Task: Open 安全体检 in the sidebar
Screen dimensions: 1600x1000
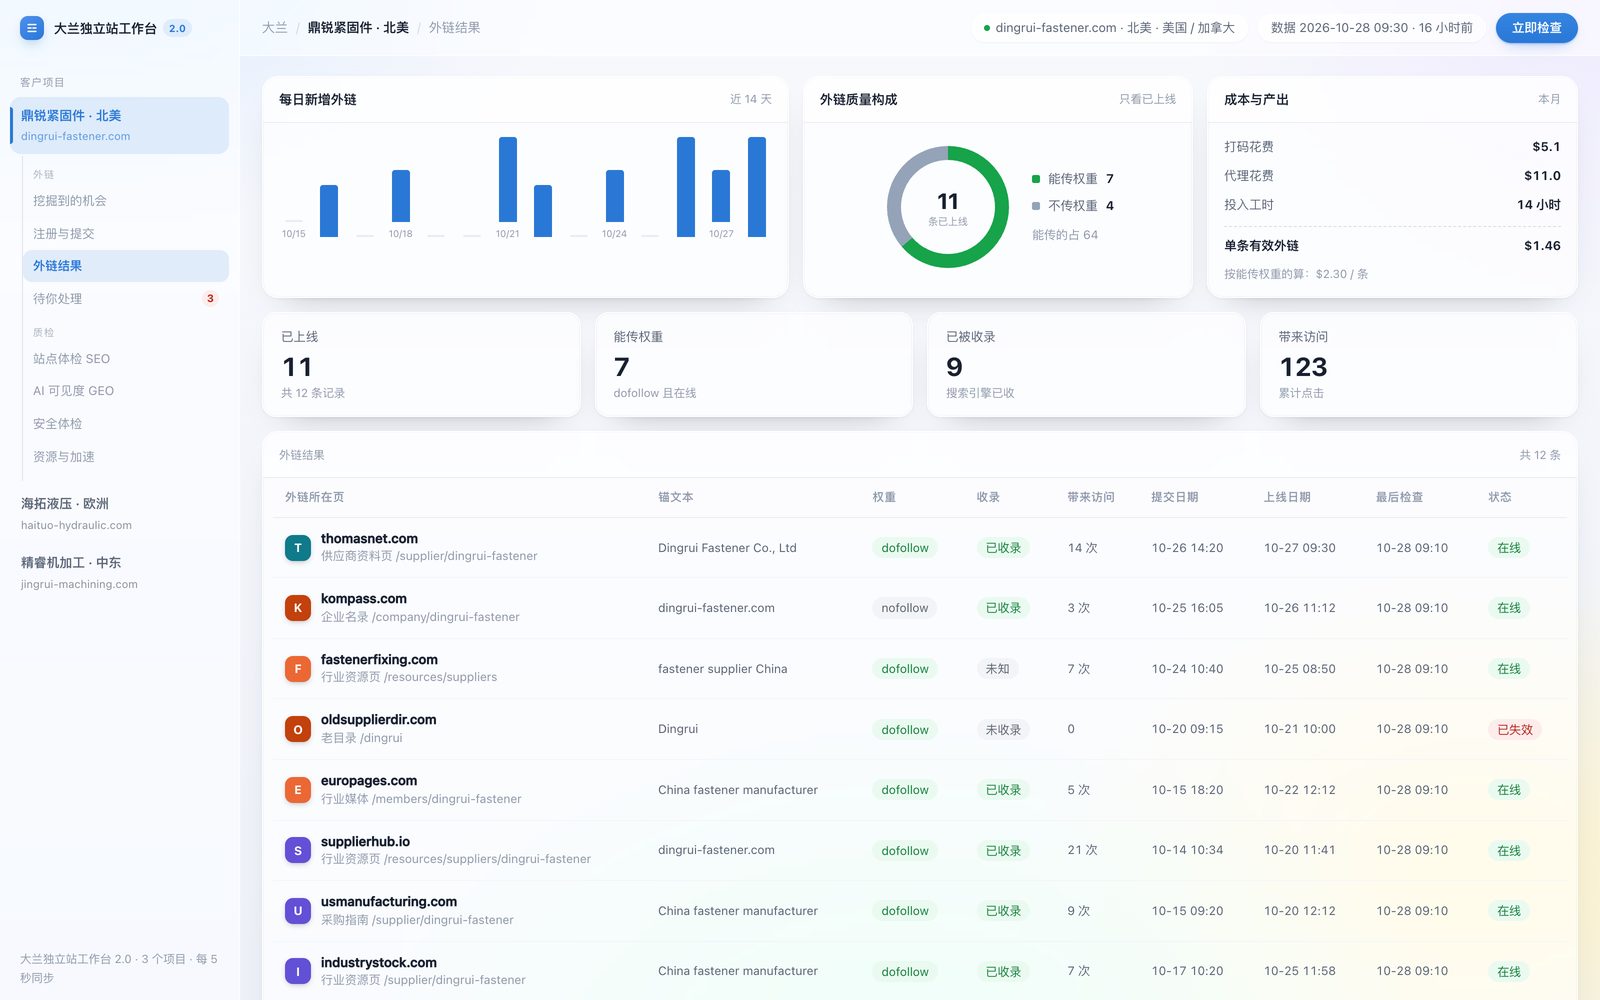Action: point(125,424)
